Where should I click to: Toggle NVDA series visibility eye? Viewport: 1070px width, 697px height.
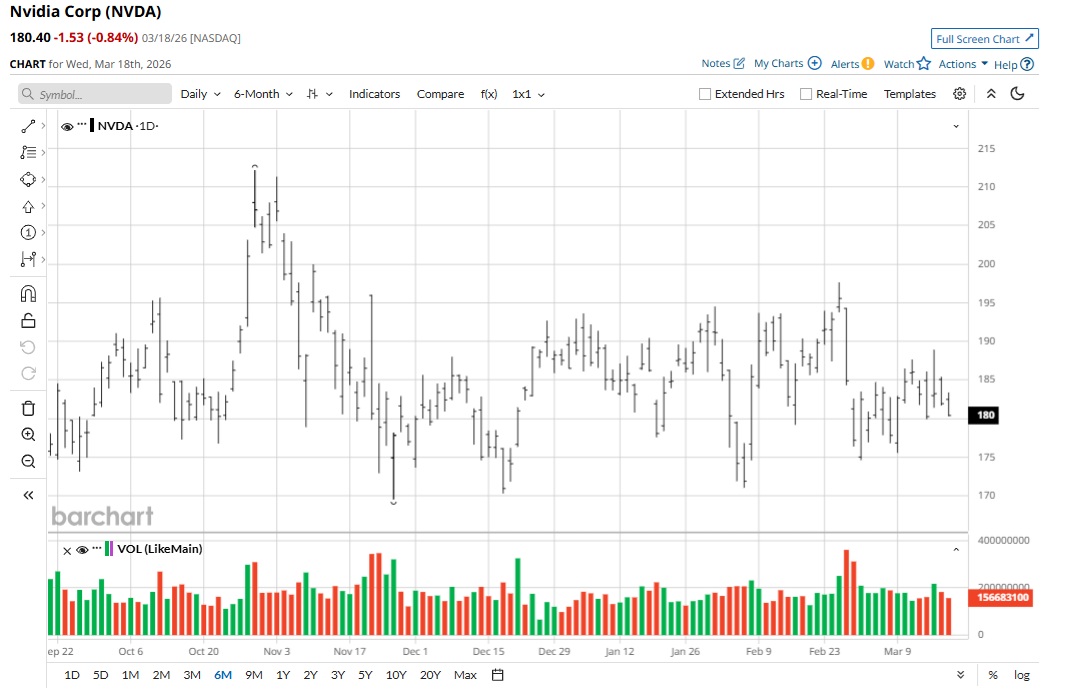tap(67, 126)
